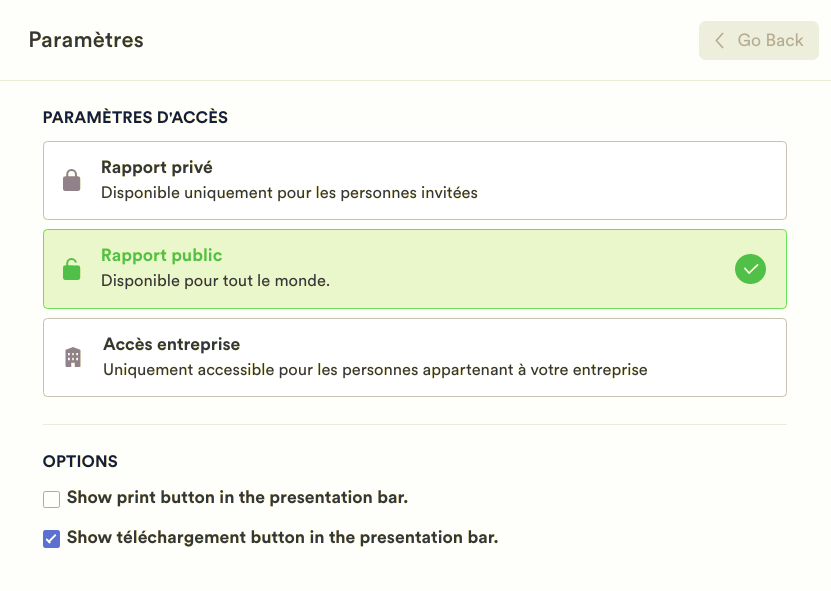Click the 'Show print button in the presentation bar' label
Image resolution: width=831 pixels, height=591 pixels.
point(237,498)
